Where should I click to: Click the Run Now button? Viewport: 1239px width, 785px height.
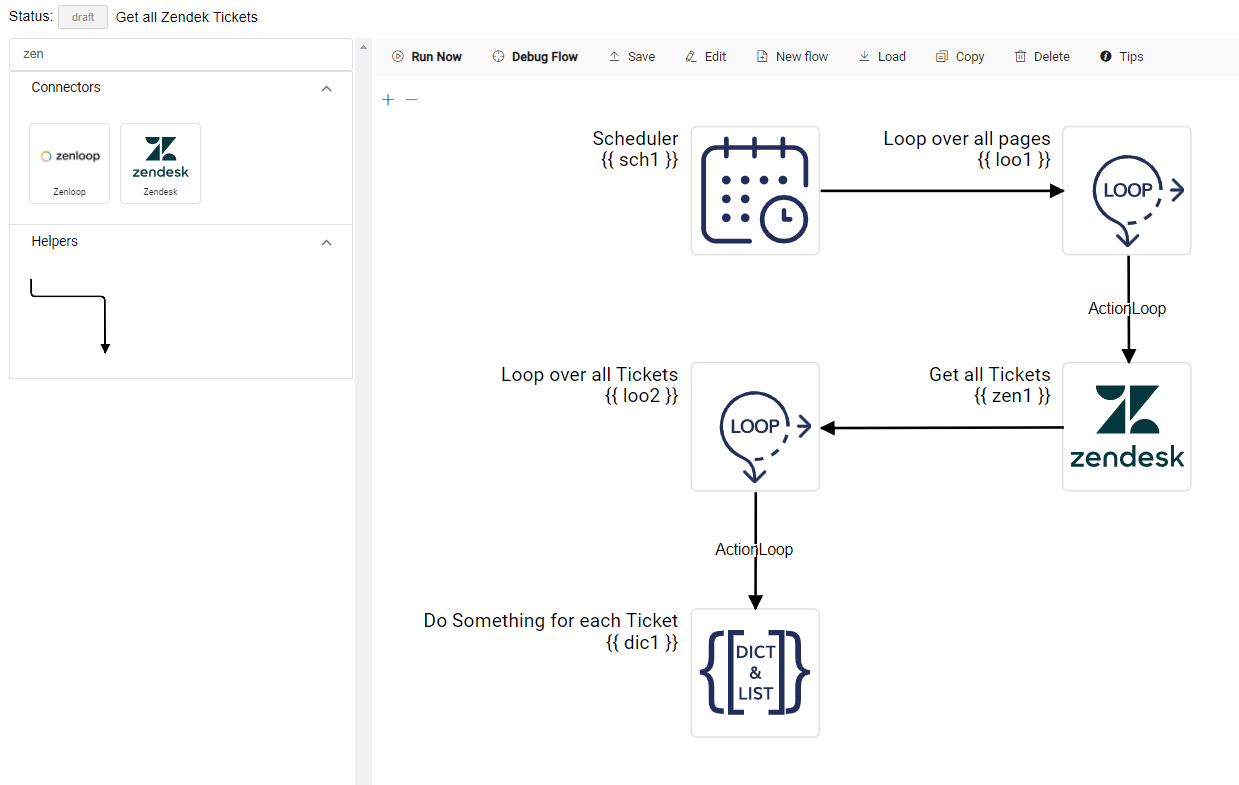[427, 57]
